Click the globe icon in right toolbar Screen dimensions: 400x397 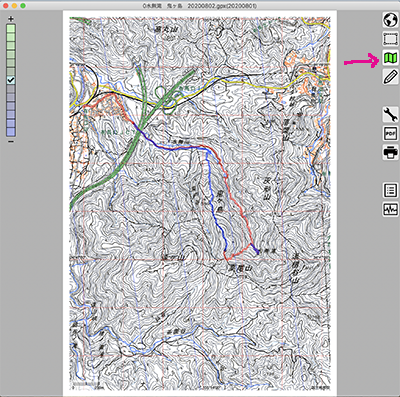tap(390, 20)
